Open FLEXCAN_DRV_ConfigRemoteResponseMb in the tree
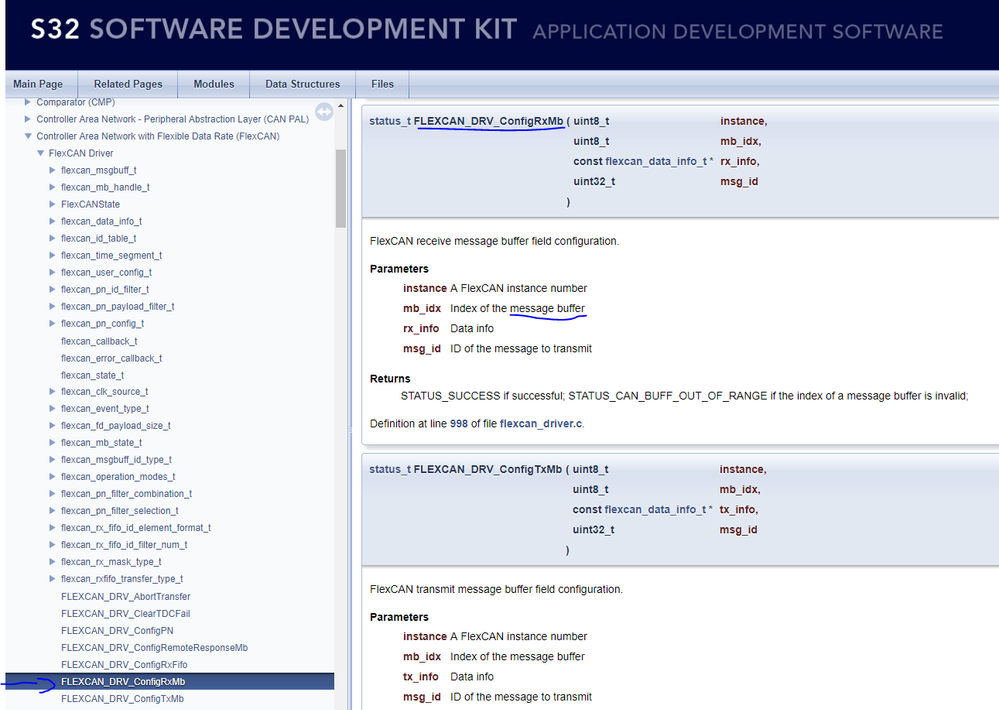The image size is (999, 710). click(154, 648)
